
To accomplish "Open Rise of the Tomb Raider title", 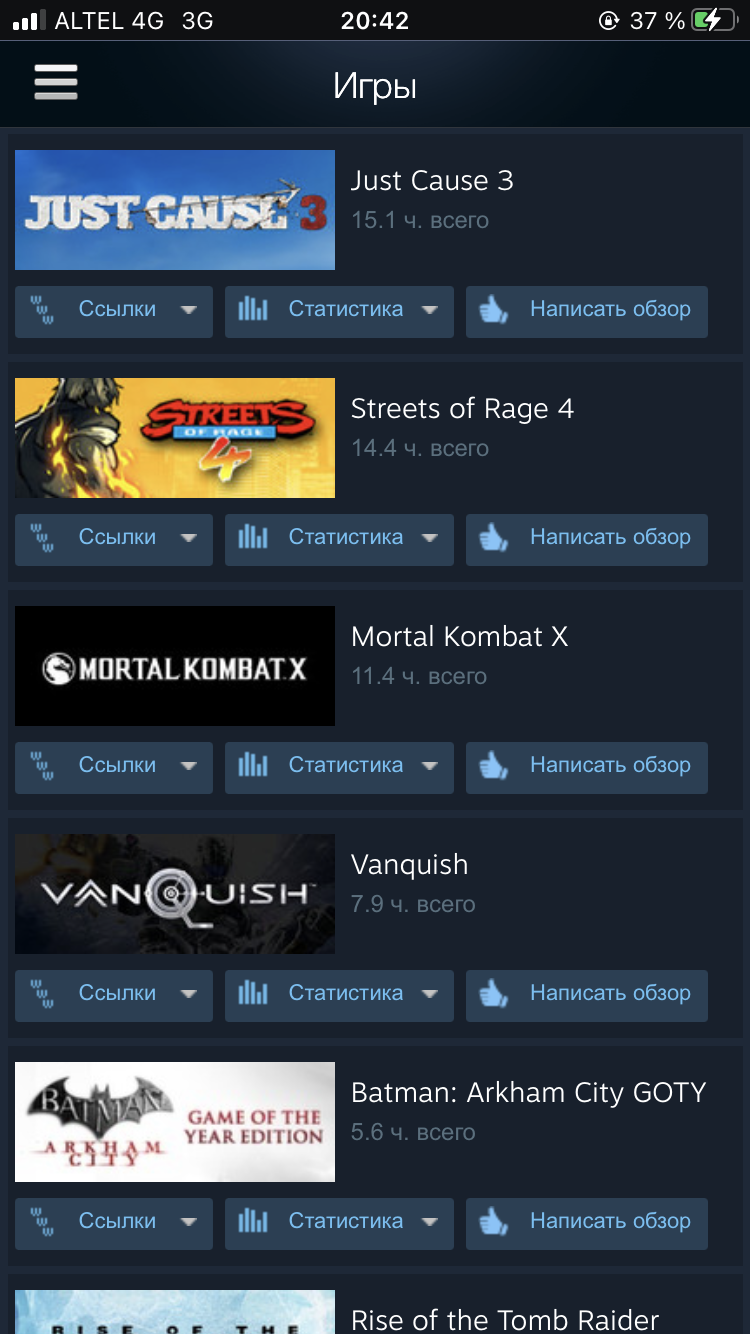I will tap(505, 1319).
